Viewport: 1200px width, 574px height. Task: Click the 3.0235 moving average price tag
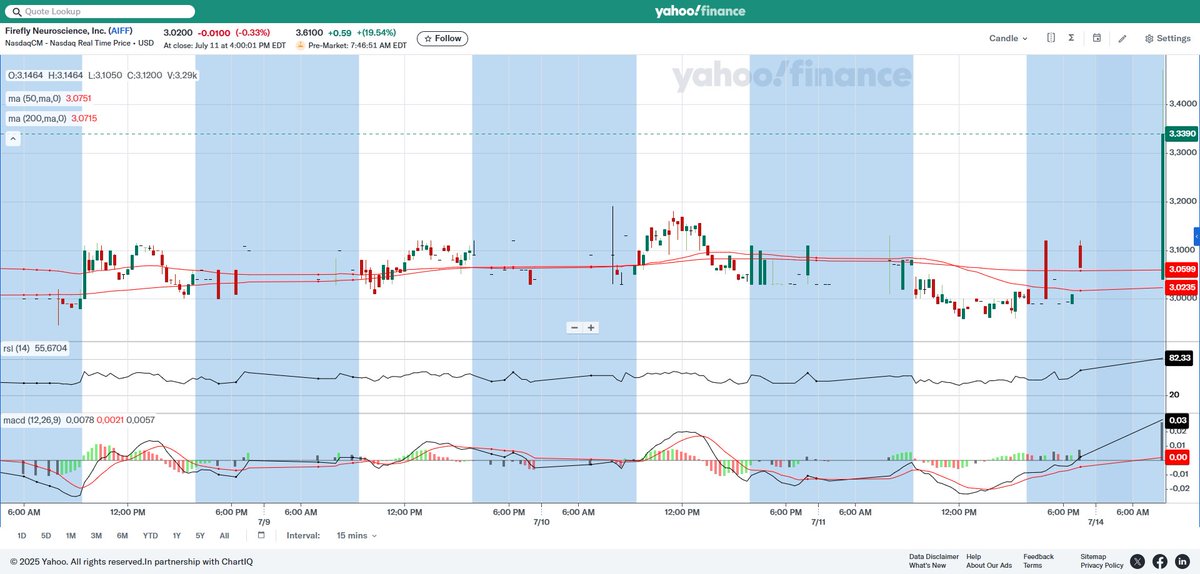[x=1180, y=287]
